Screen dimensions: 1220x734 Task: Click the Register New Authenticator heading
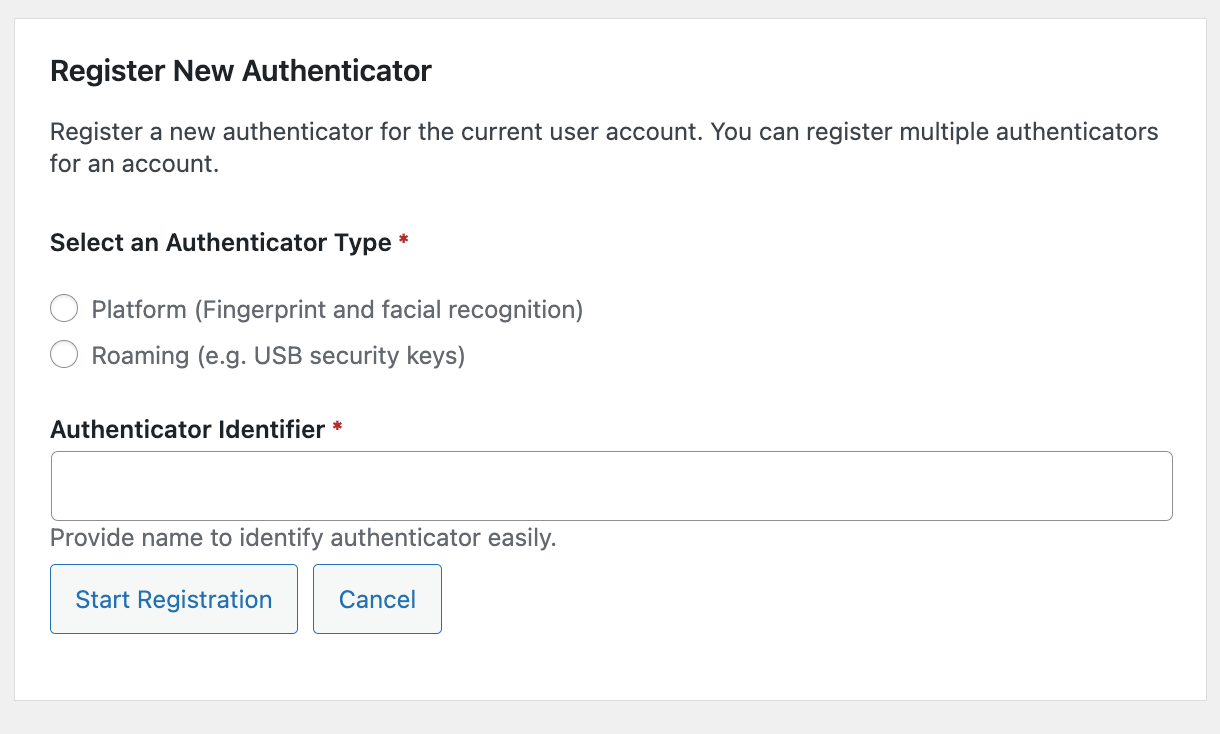[x=240, y=70]
